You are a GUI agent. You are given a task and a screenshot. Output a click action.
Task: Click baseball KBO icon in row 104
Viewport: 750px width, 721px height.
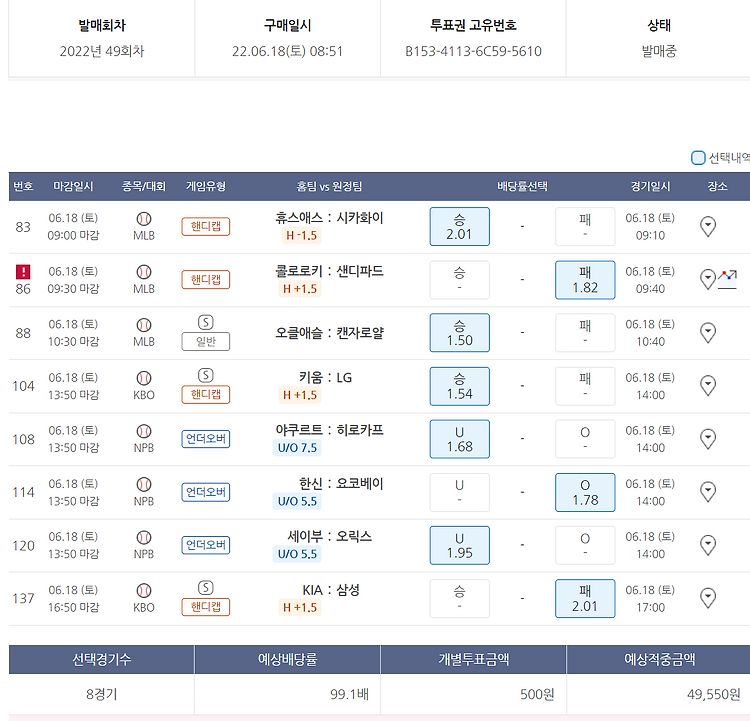[x=144, y=378]
